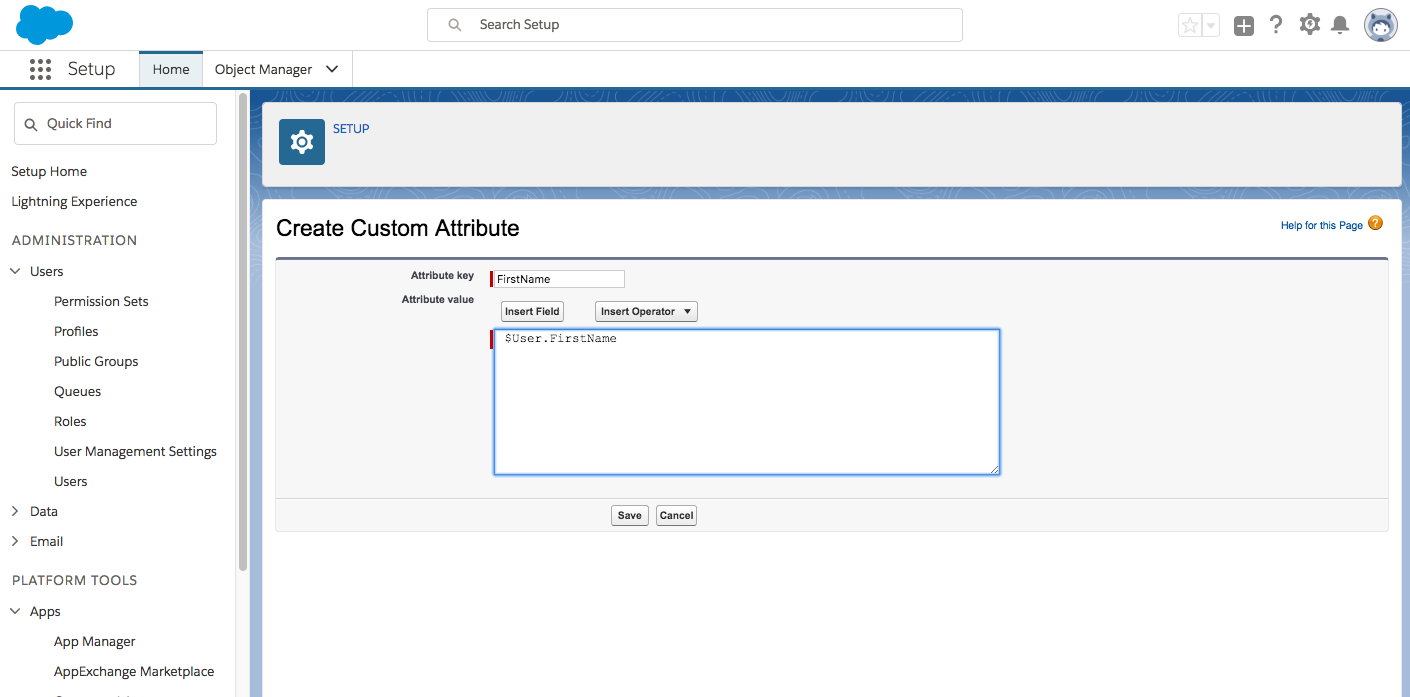Click the sidebar vertical scrollbar
1410x697 pixels.
pyautogui.click(x=243, y=330)
